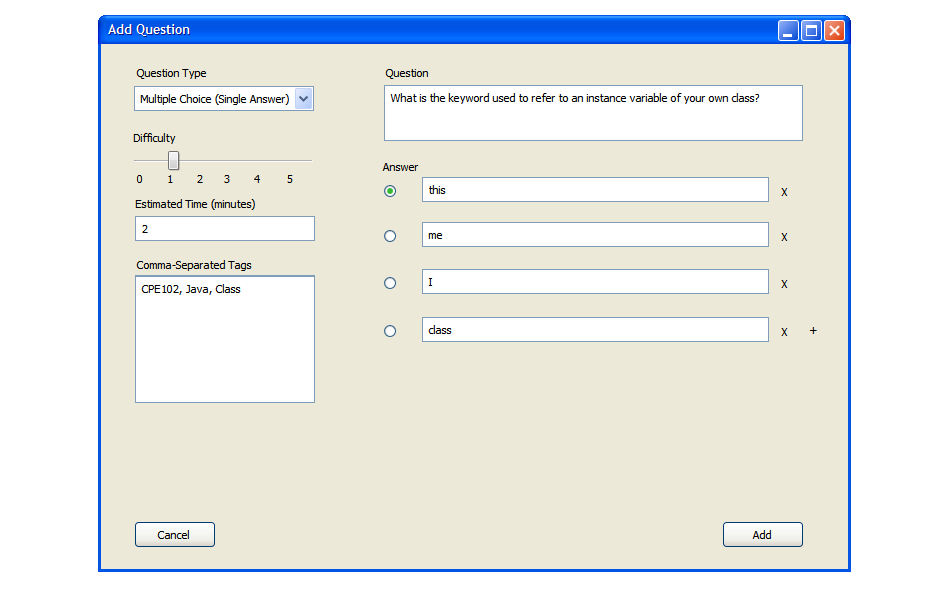Screen dimensions: 934x594
Task: Click the Difficulty slider handle
Action: (173, 160)
